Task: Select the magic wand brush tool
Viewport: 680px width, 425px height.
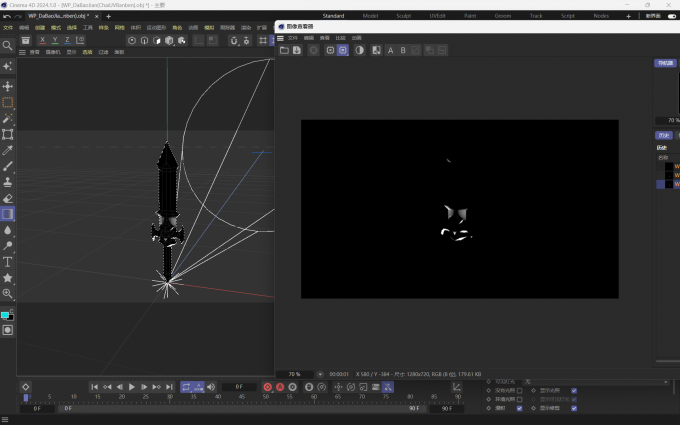Action: [7, 118]
